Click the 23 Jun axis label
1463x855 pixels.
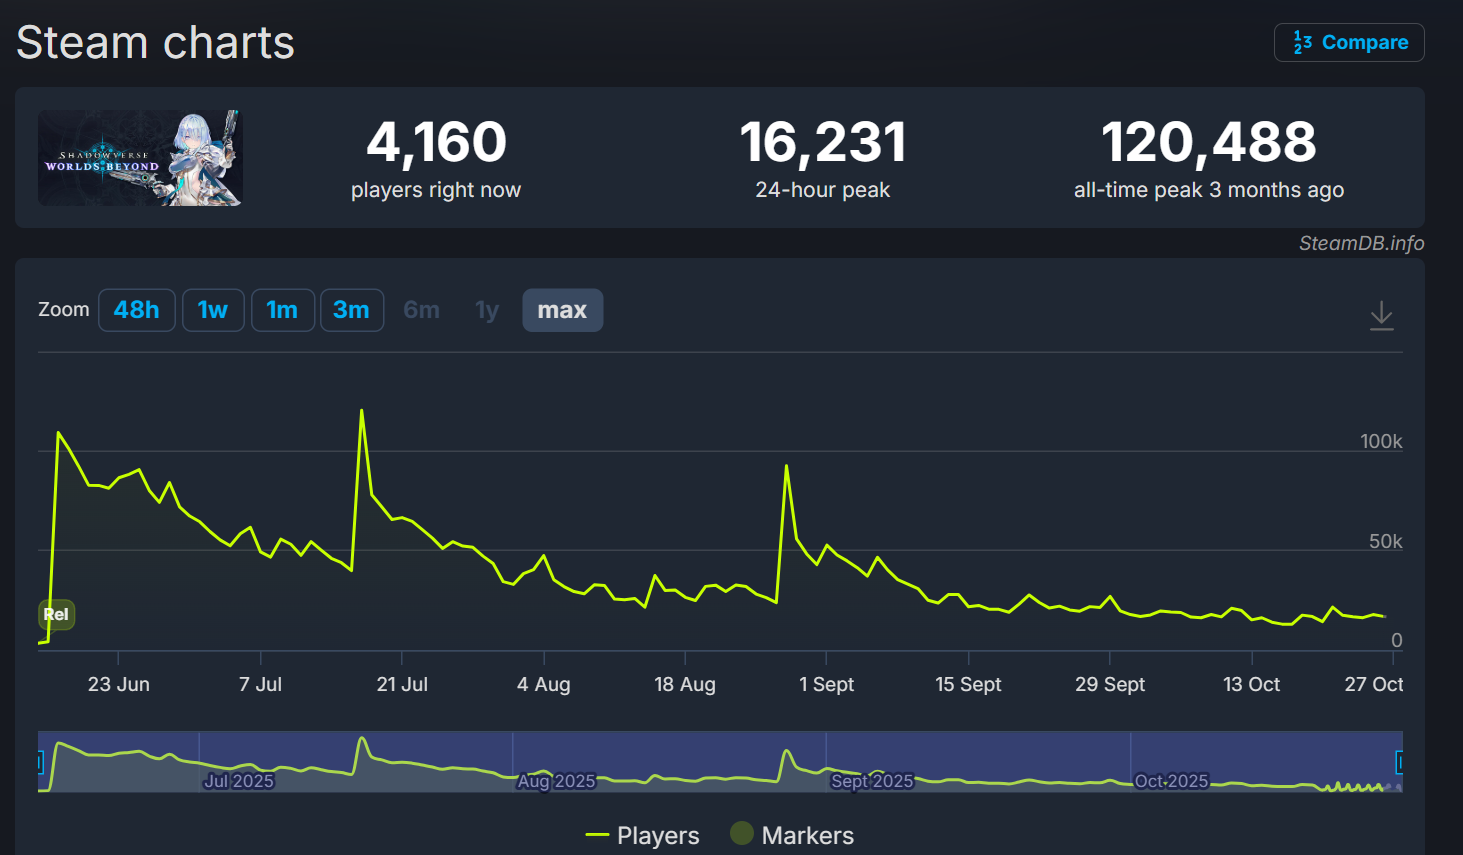119,684
